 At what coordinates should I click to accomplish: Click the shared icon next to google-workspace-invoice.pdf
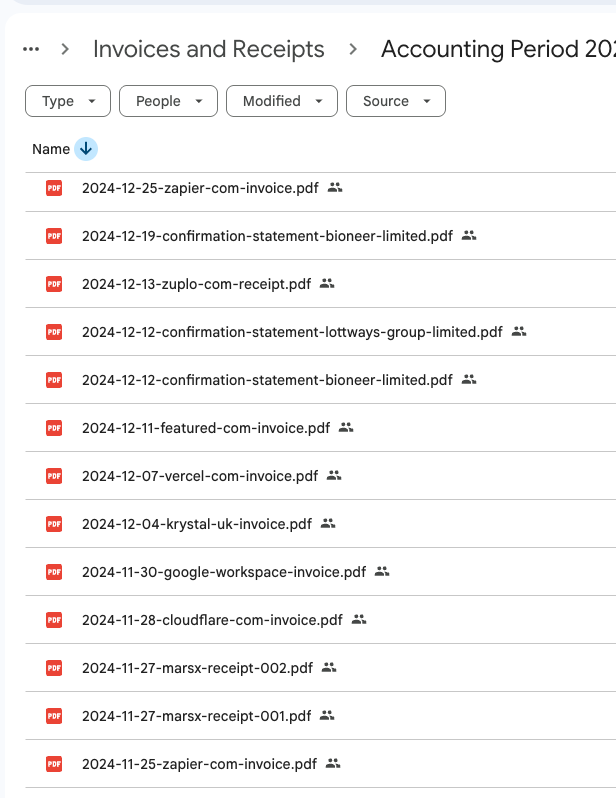[x=382, y=572]
